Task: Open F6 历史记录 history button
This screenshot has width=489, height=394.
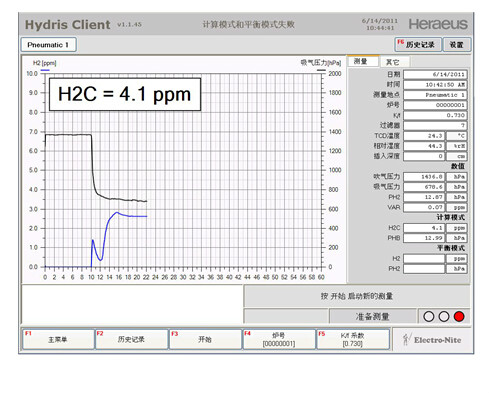Action: (418, 45)
